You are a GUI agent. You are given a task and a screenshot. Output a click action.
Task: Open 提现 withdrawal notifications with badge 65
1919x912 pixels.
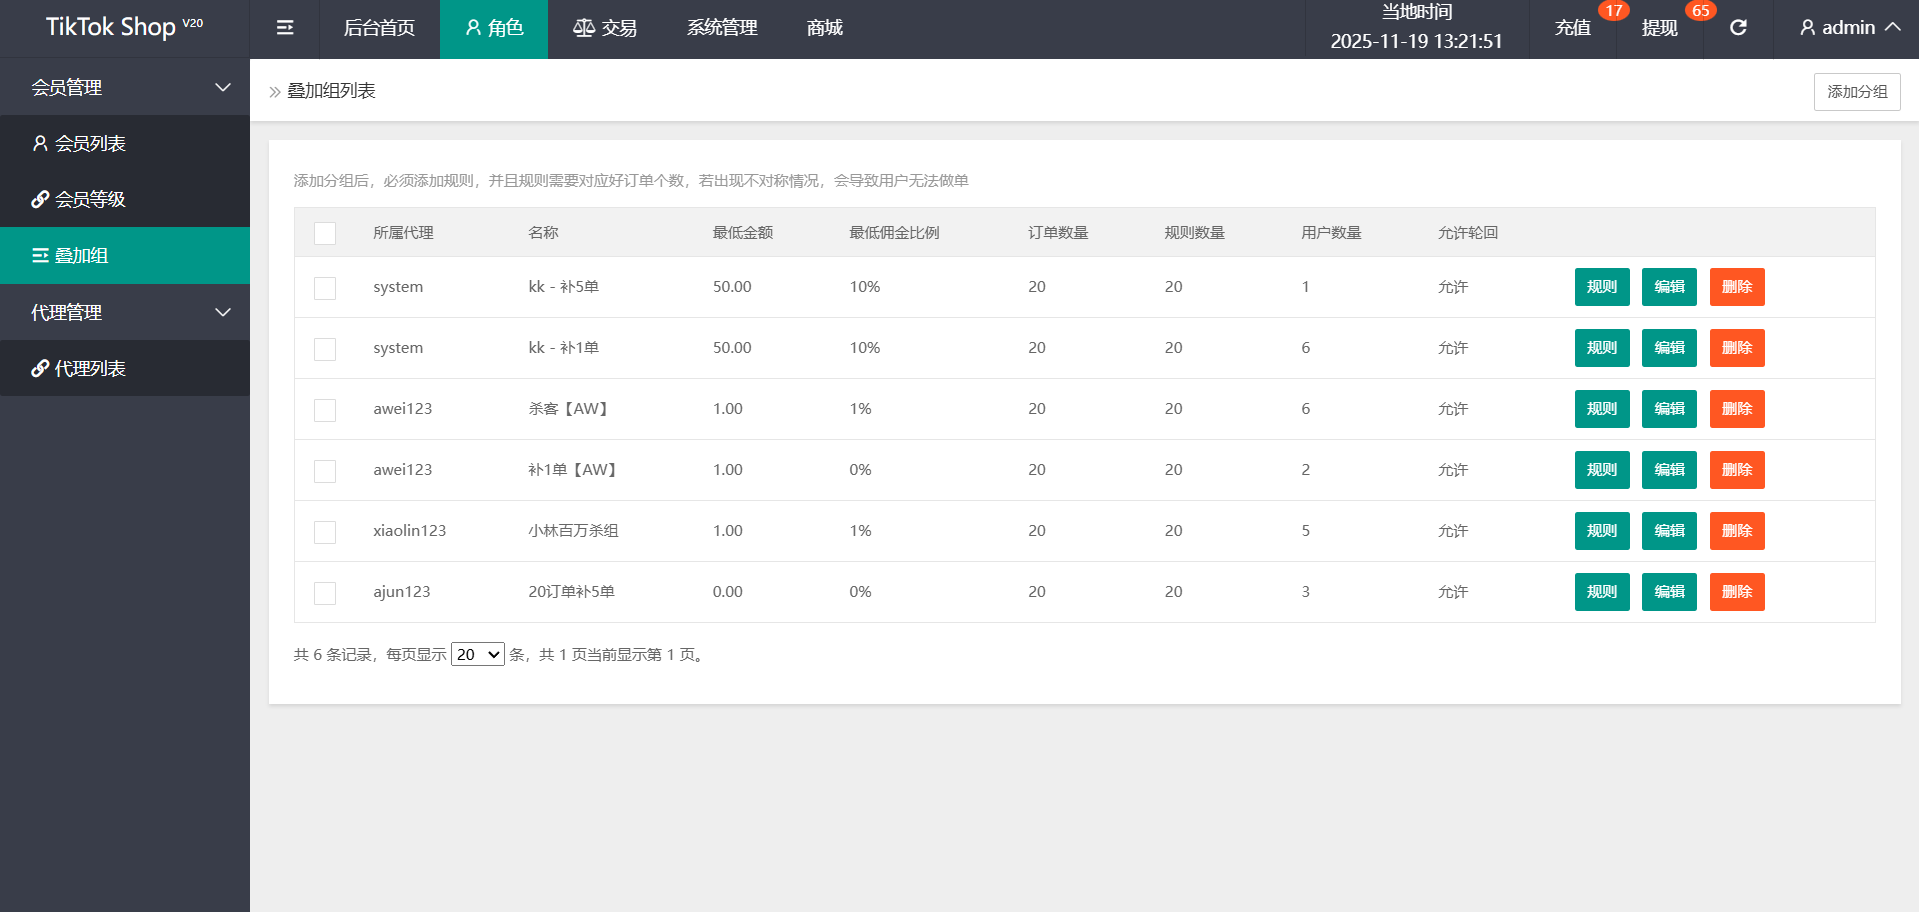[x=1660, y=28]
